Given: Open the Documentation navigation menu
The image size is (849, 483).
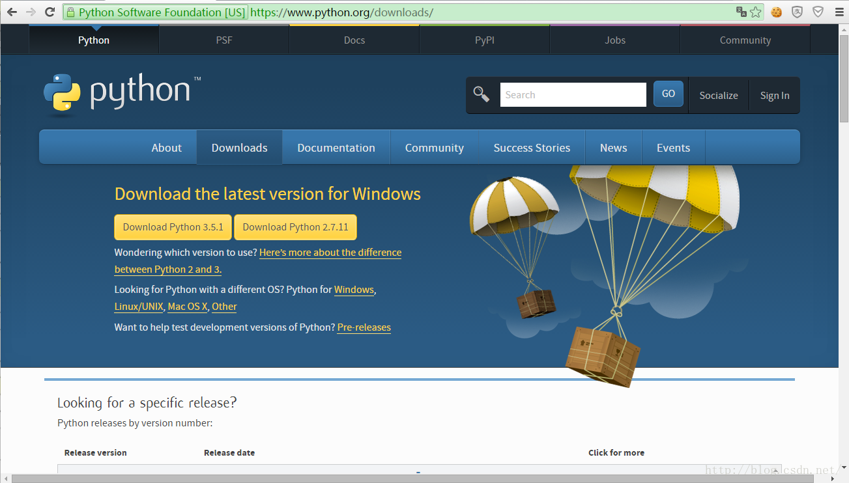Looking at the screenshot, I should point(336,148).
